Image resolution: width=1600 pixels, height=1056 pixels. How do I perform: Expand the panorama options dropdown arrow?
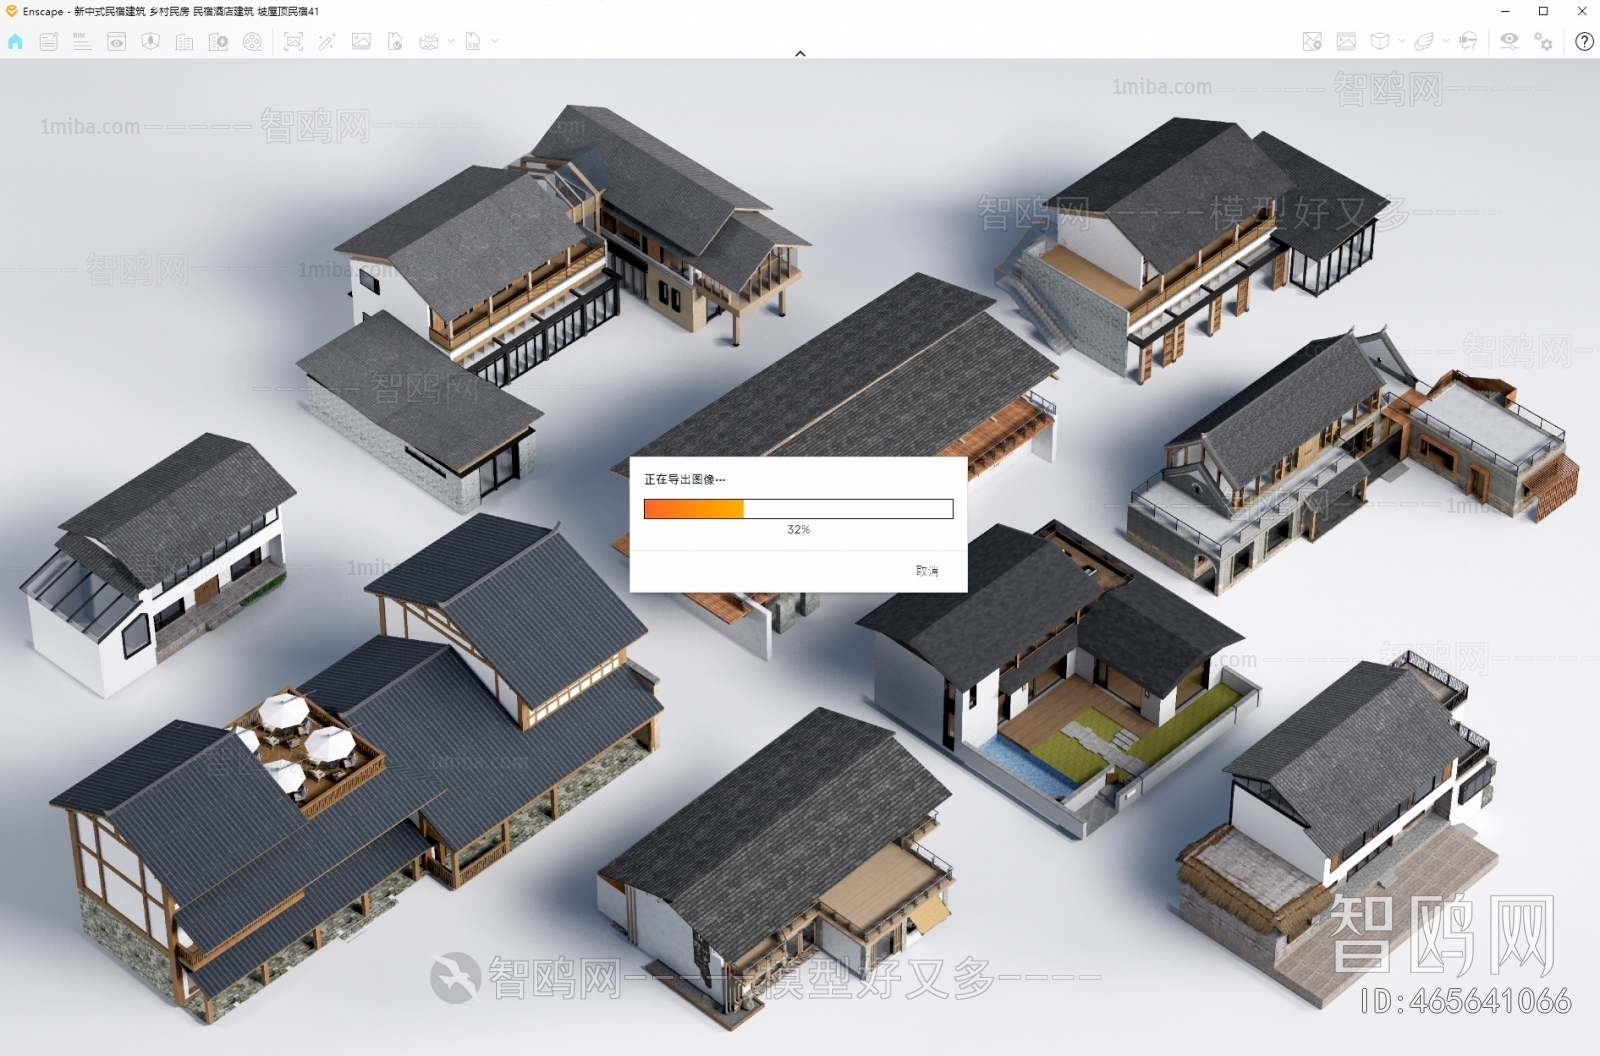pos(450,42)
